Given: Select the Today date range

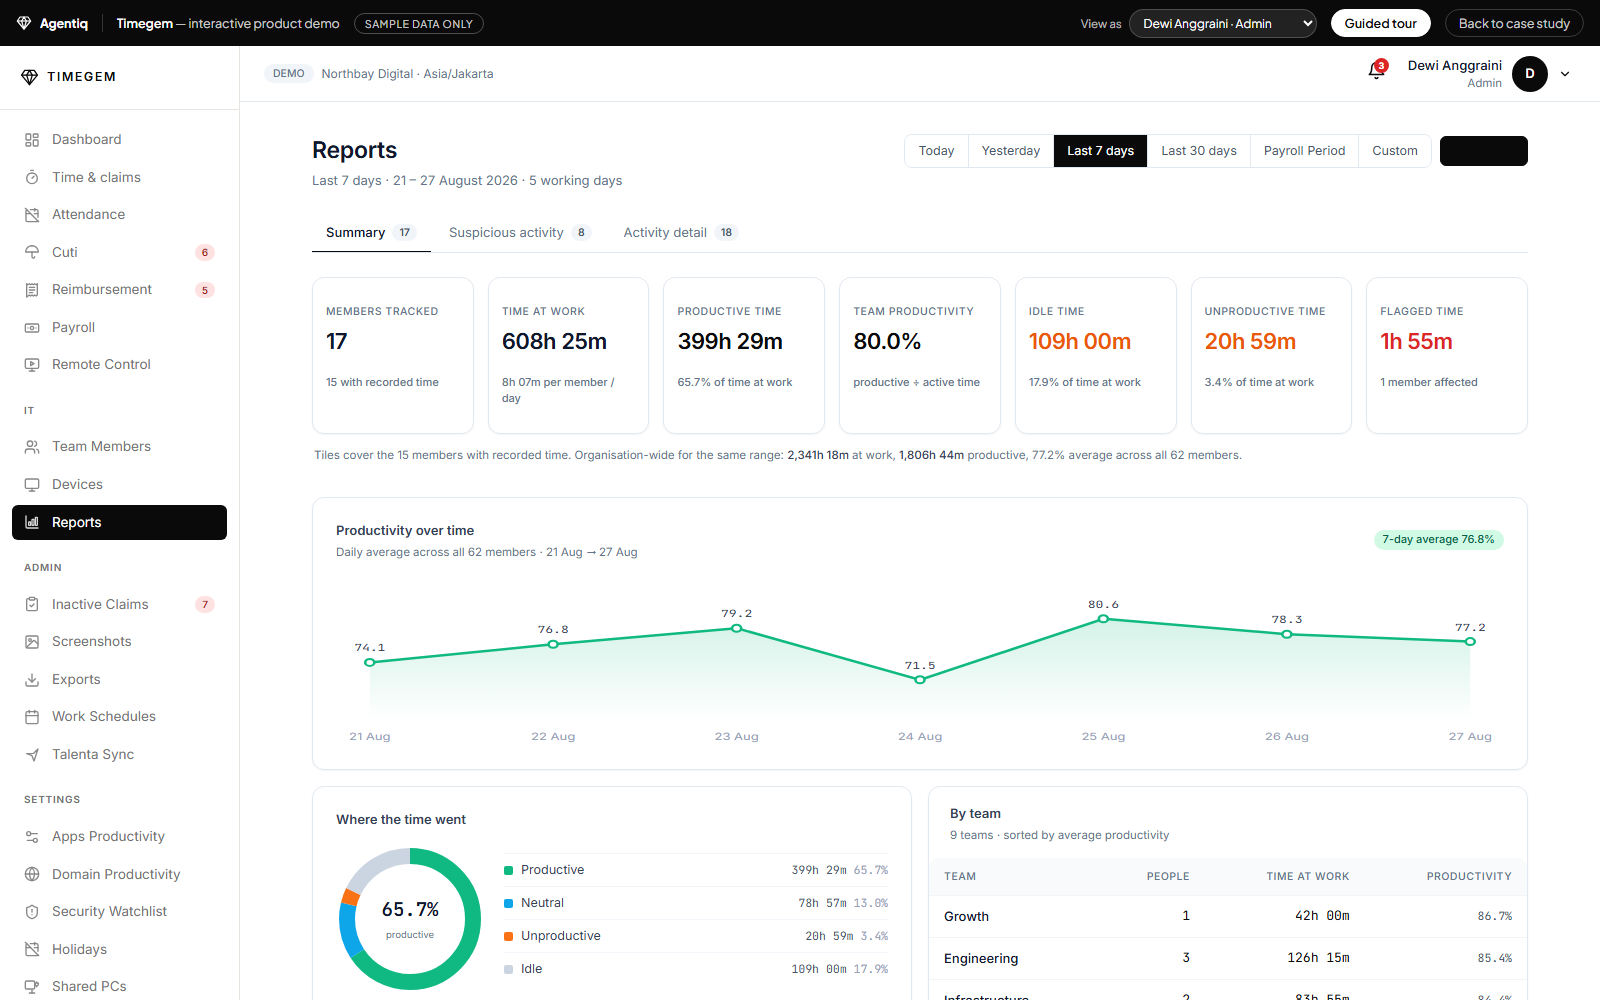Looking at the screenshot, I should pos(936,151).
